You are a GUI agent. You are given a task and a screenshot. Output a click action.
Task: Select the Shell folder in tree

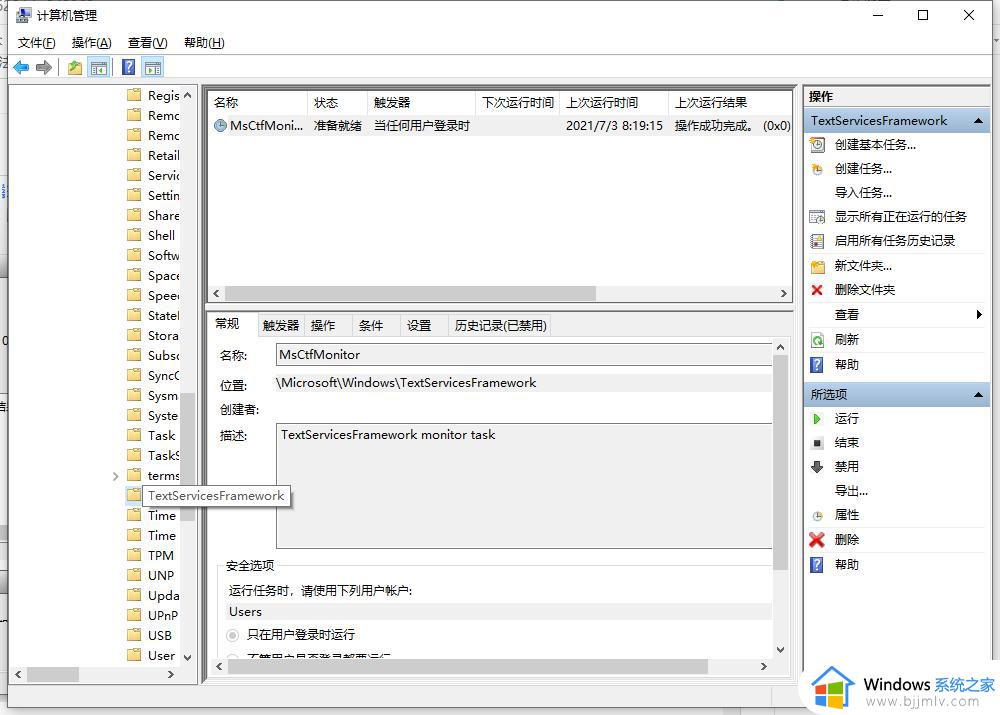[x=161, y=235]
